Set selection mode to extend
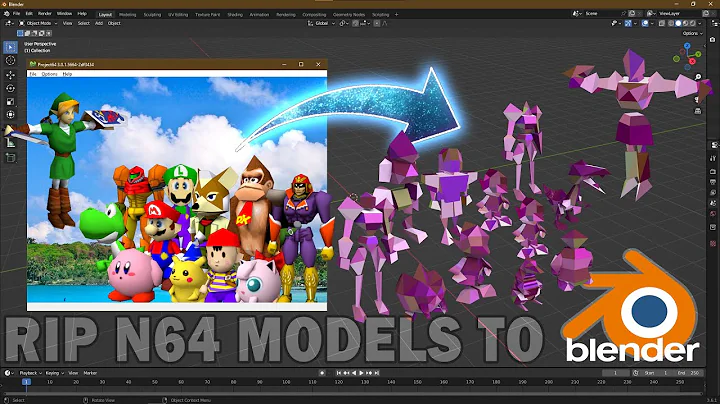The image size is (720, 404). point(27,34)
